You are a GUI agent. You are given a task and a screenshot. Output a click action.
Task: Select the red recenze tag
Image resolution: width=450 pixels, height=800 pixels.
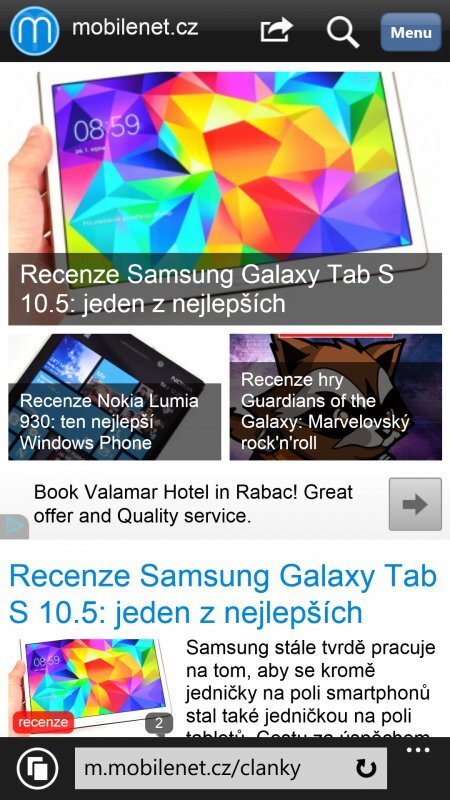pyautogui.click(x=43, y=722)
